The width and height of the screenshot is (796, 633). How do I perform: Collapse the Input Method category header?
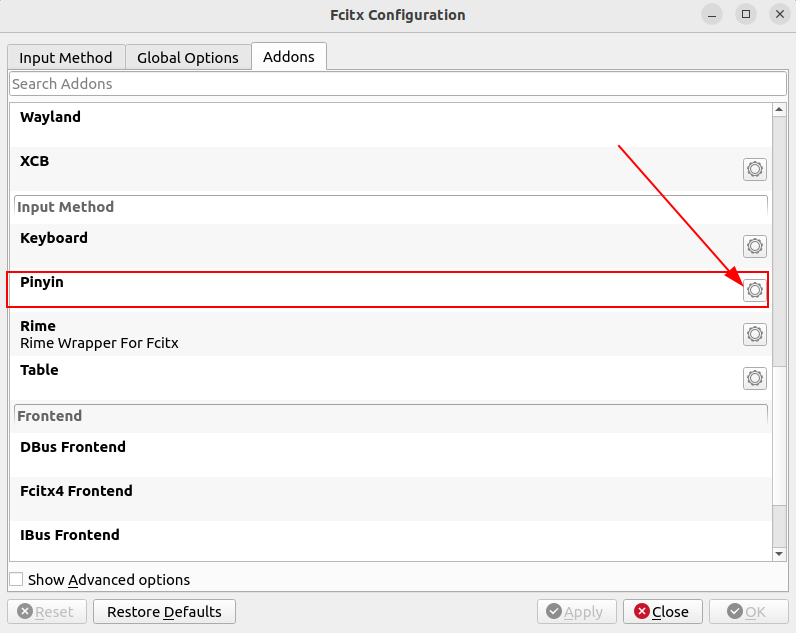tap(391, 207)
